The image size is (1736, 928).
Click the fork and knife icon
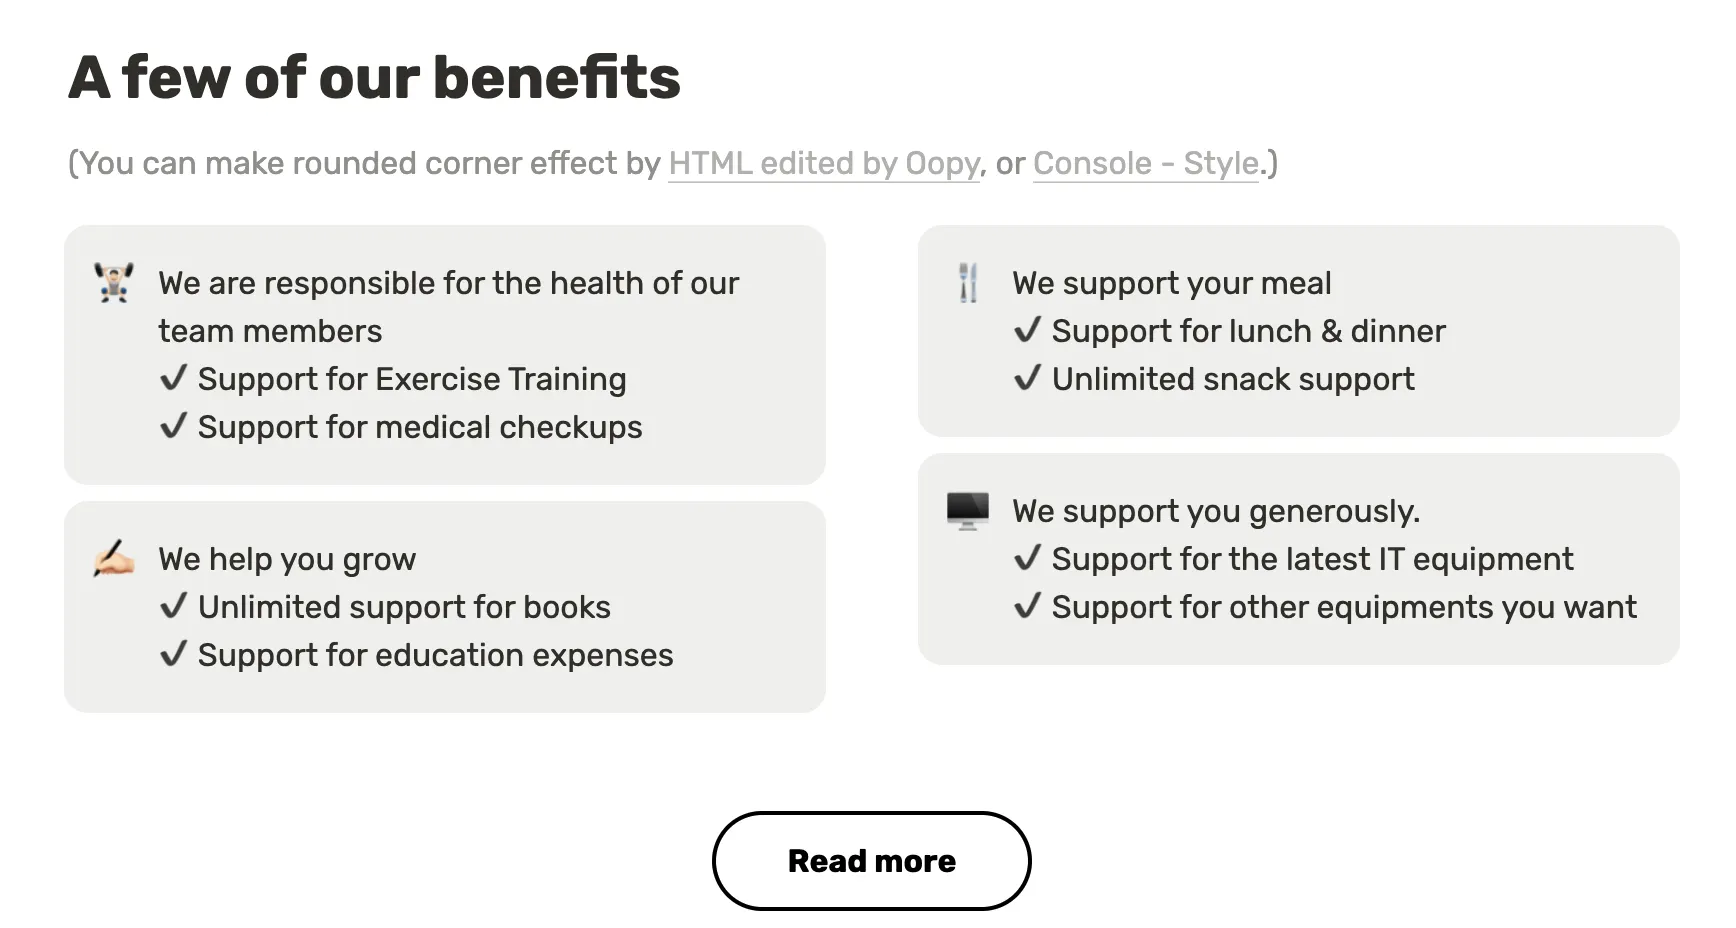click(968, 282)
